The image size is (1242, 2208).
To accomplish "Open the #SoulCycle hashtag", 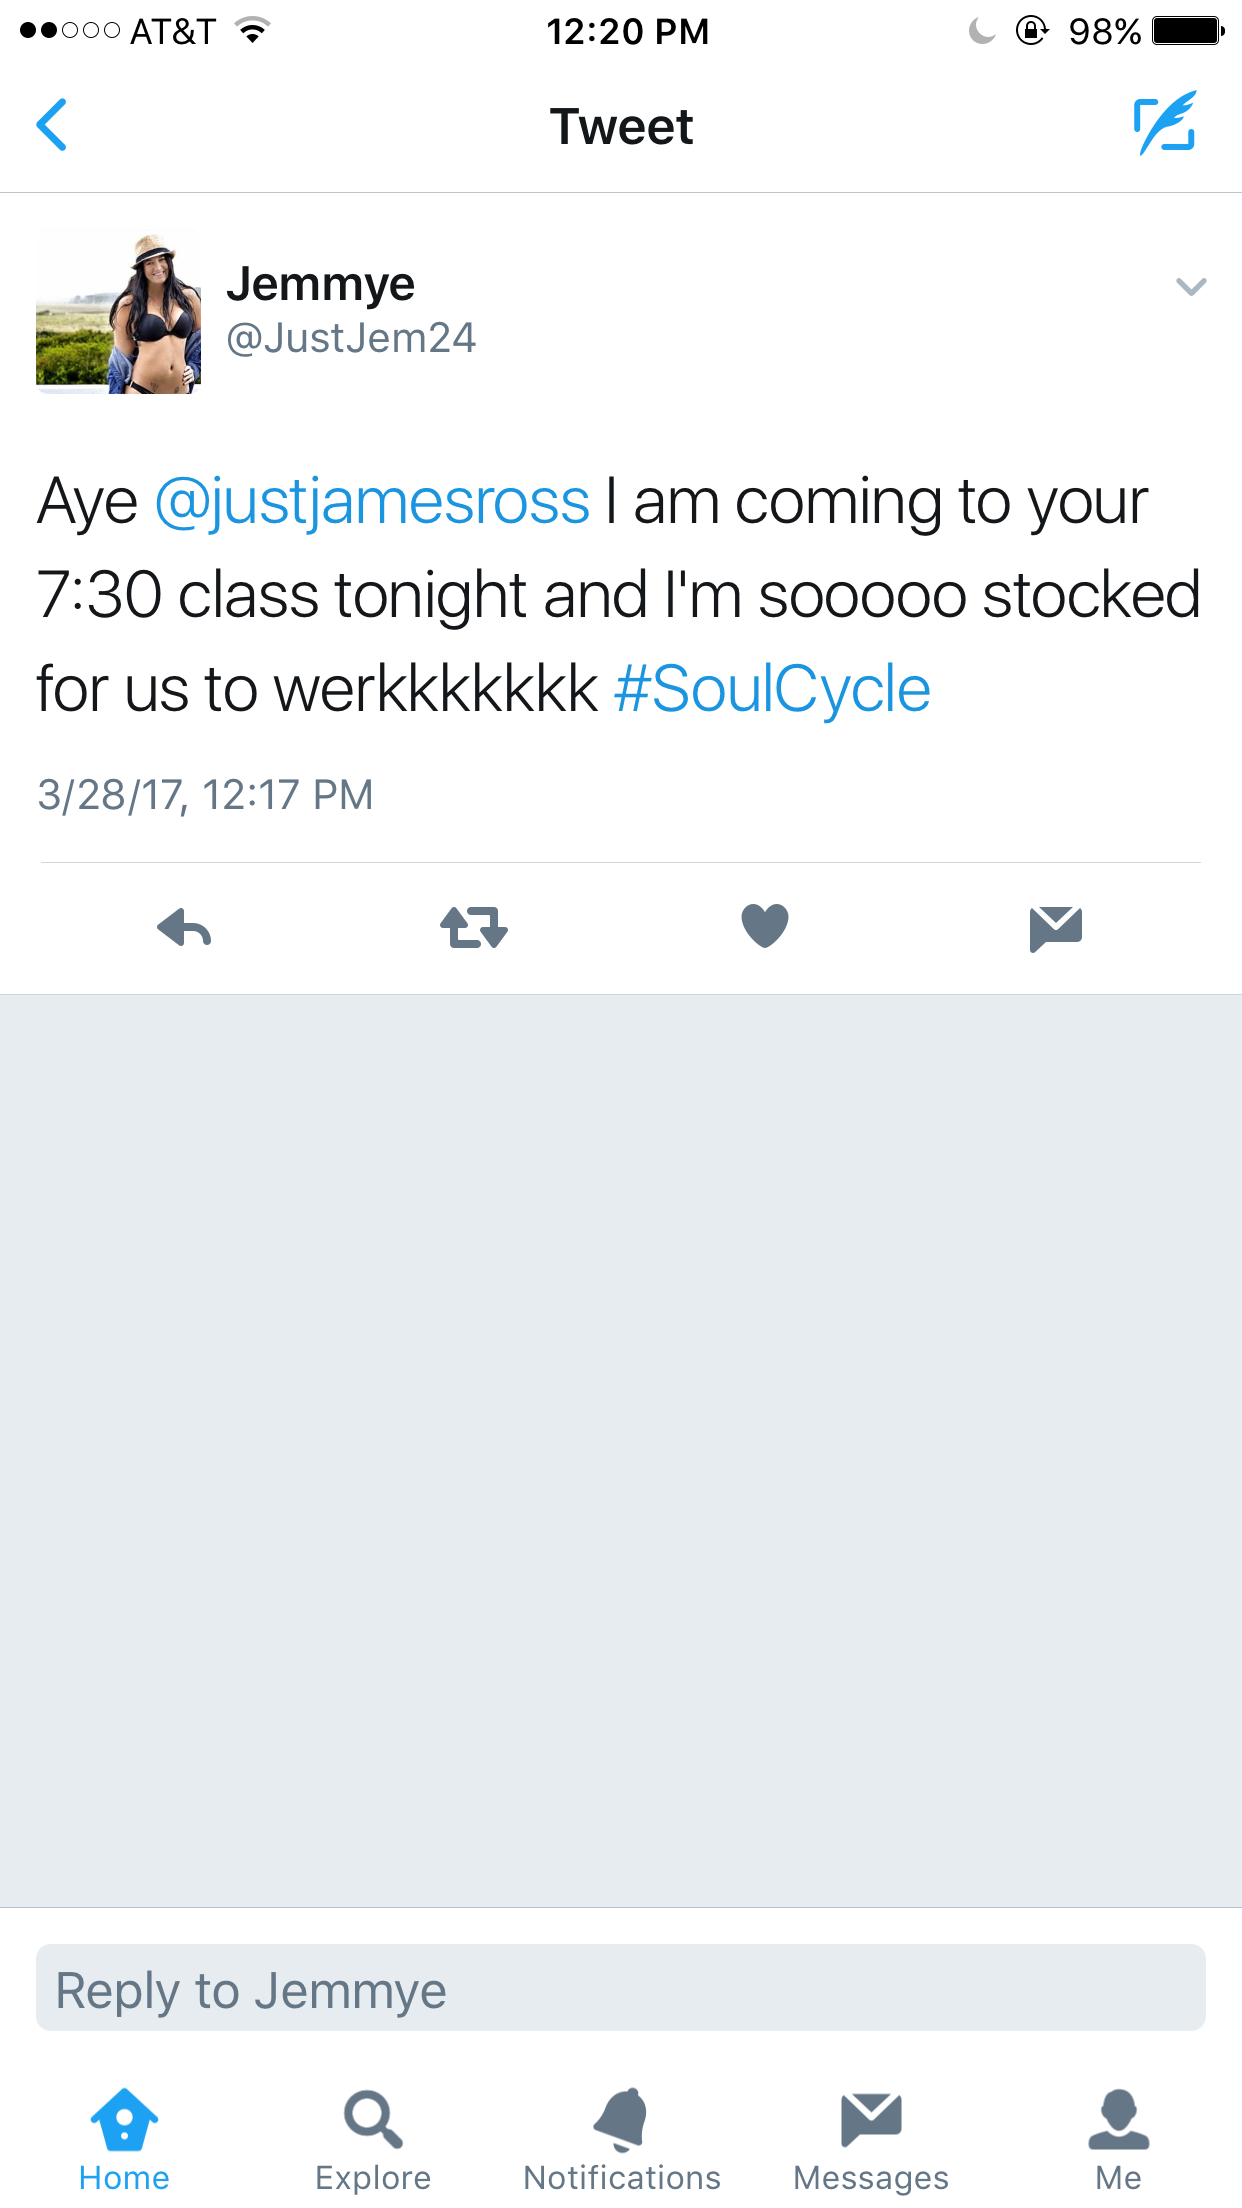I will [772, 689].
